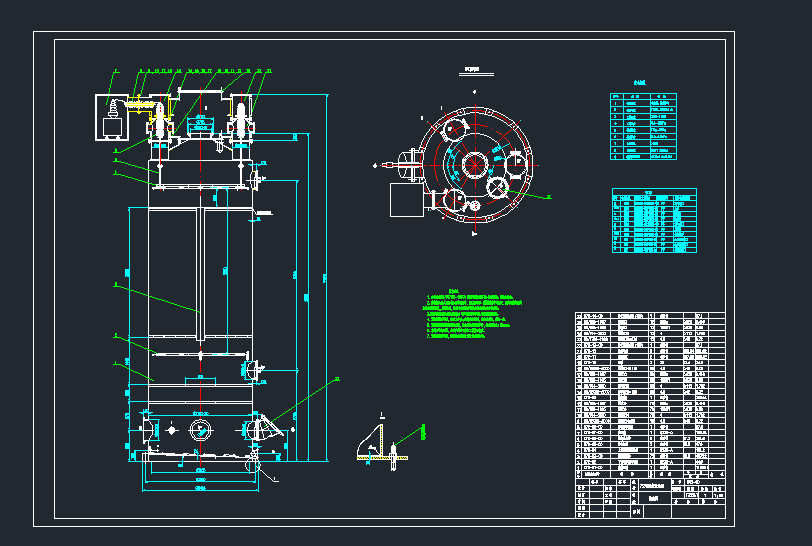The height and width of the screenshot is (546, 812).
Task: Click the center hub of circular plan view
Action: click(x=477, y=160)
